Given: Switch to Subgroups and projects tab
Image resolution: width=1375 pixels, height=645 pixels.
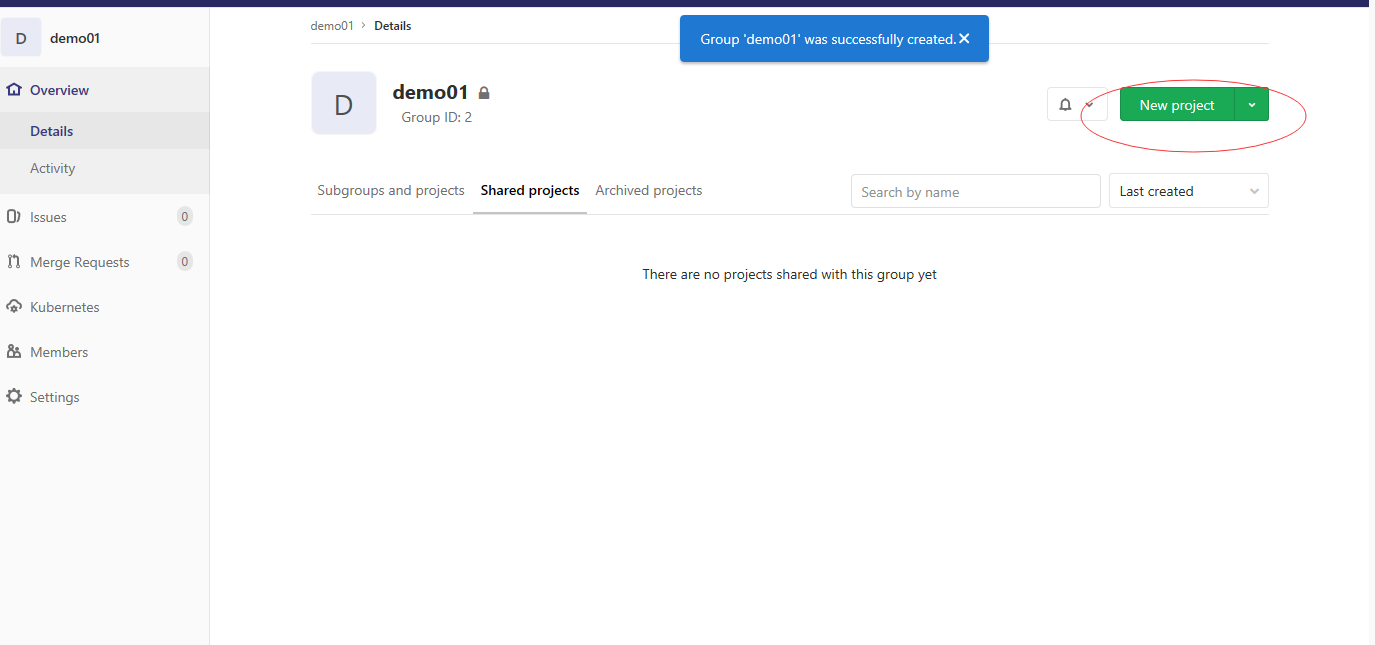Looking at the screenshot, I should (391, 190).
